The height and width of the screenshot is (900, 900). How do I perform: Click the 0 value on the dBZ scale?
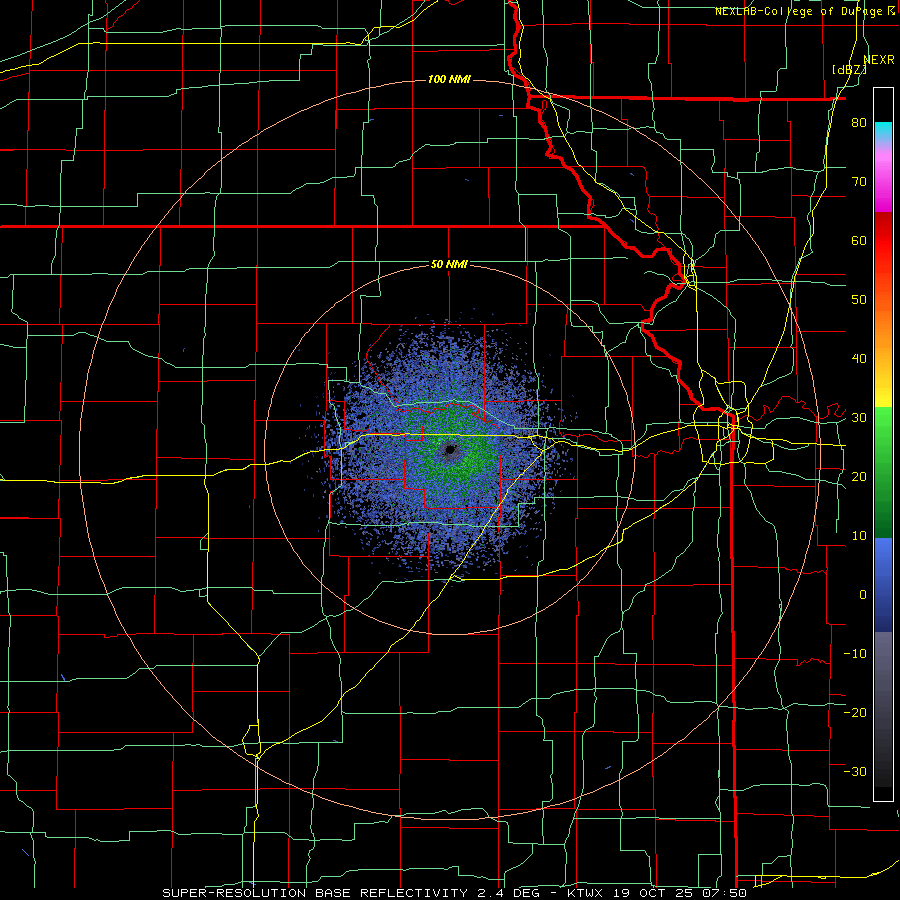click(x=863, y=595)
